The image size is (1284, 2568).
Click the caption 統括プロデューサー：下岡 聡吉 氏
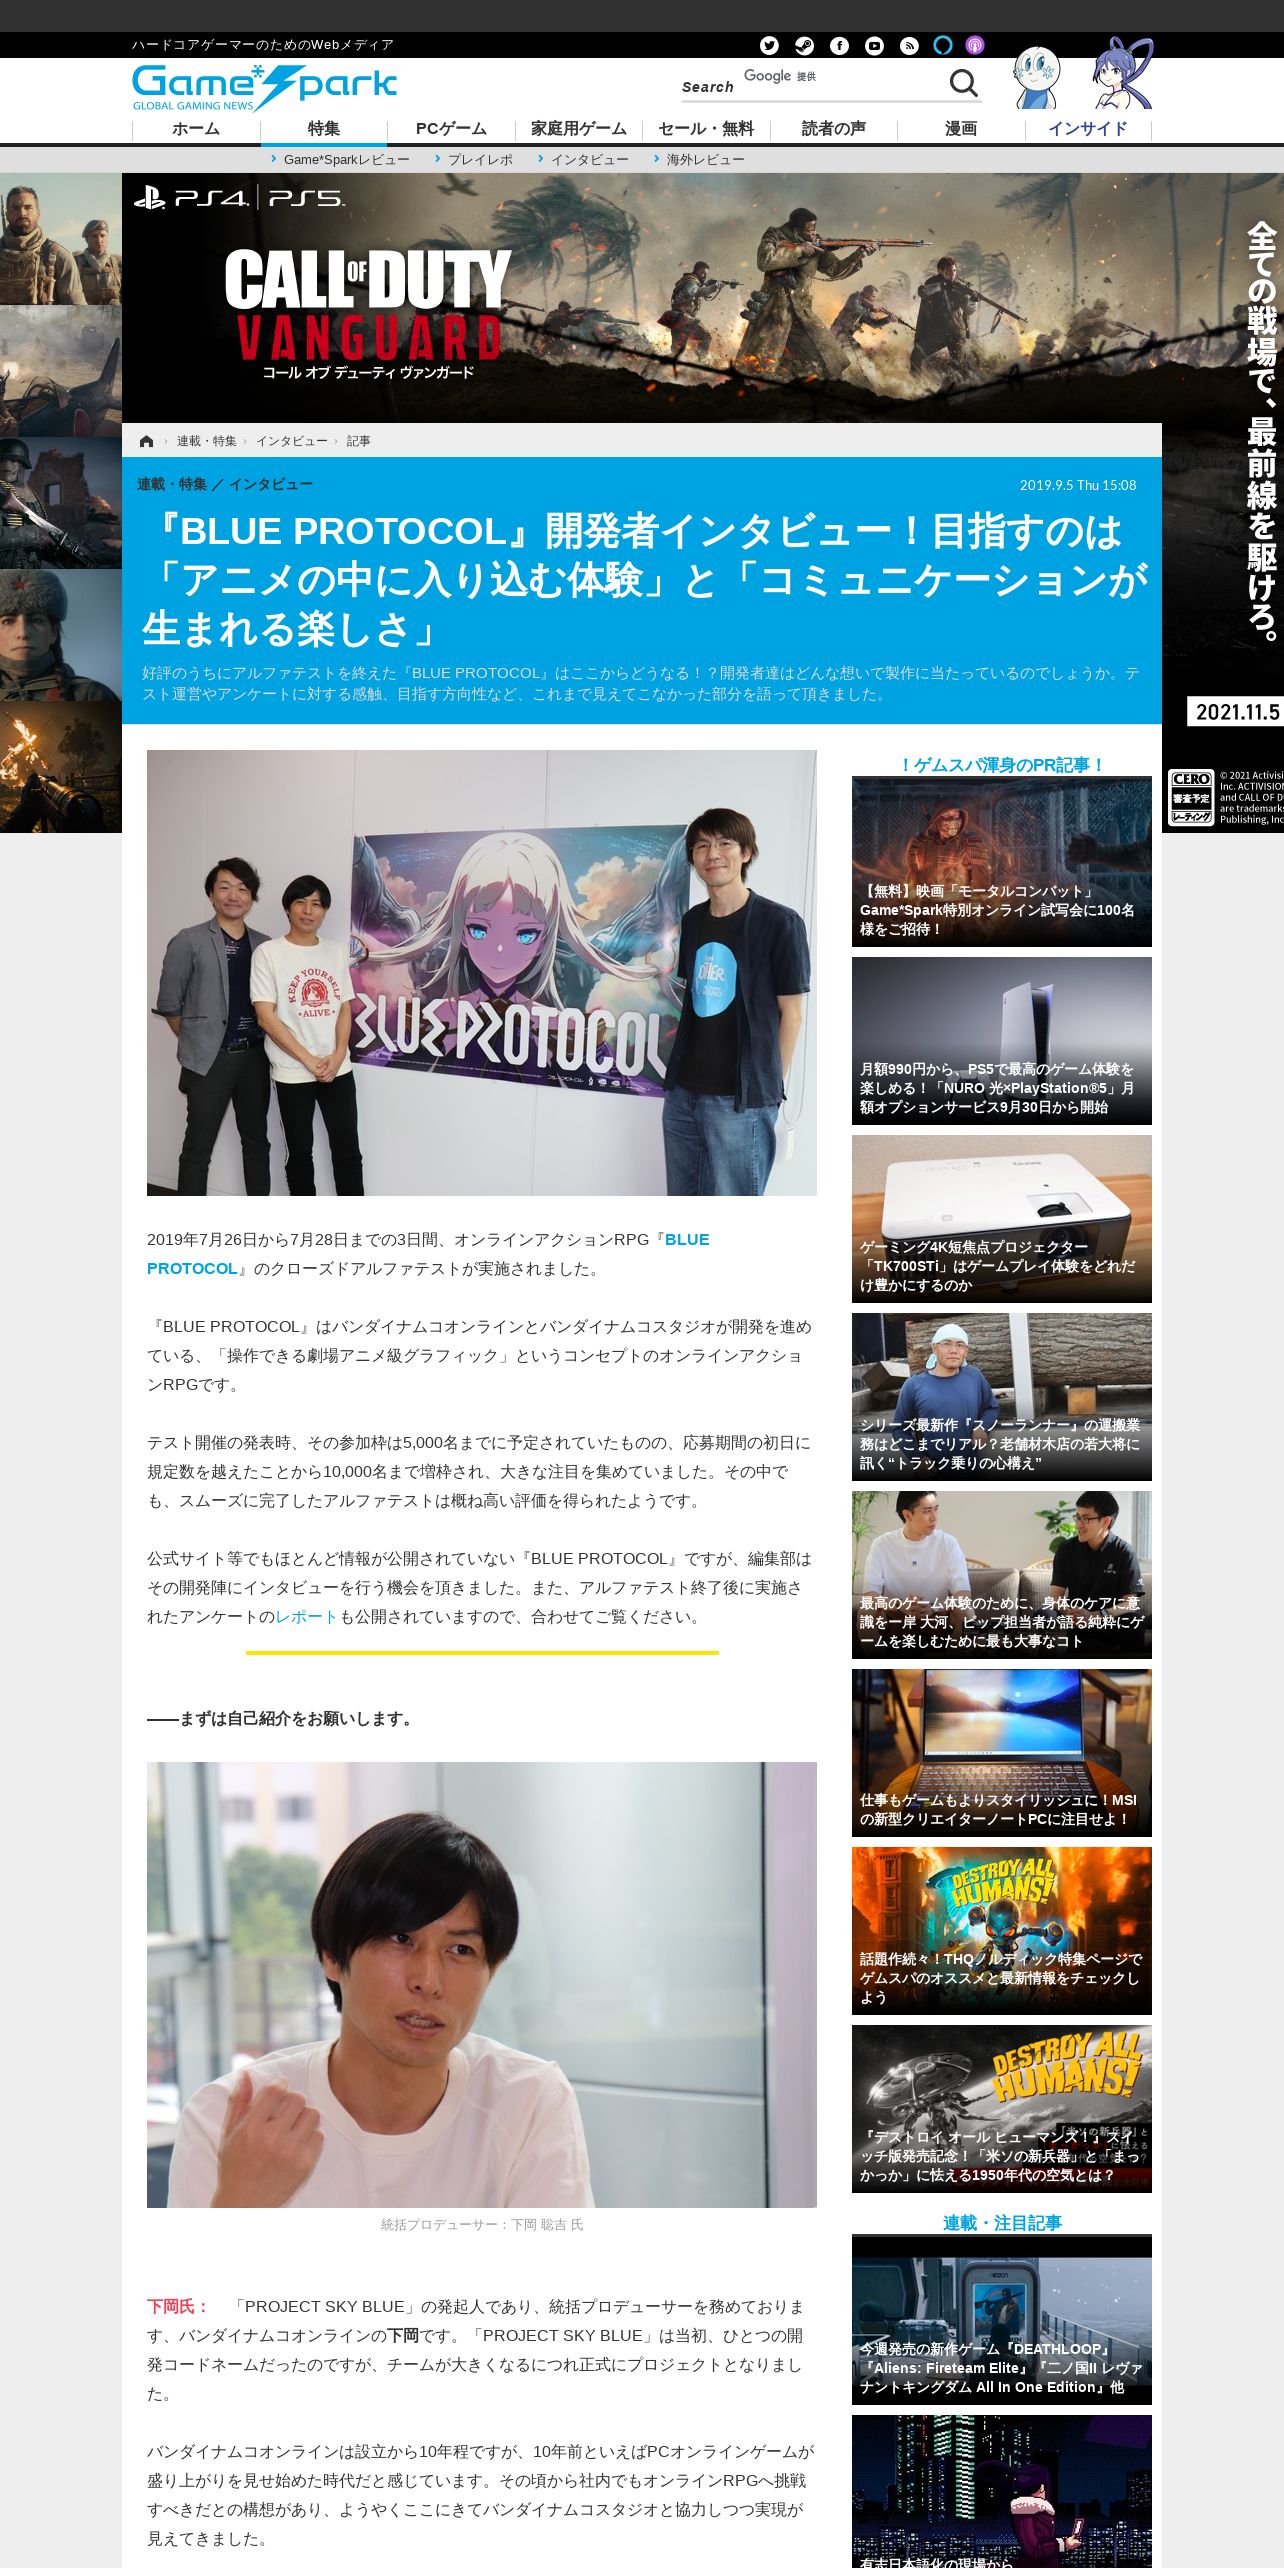pos(481,2224)
